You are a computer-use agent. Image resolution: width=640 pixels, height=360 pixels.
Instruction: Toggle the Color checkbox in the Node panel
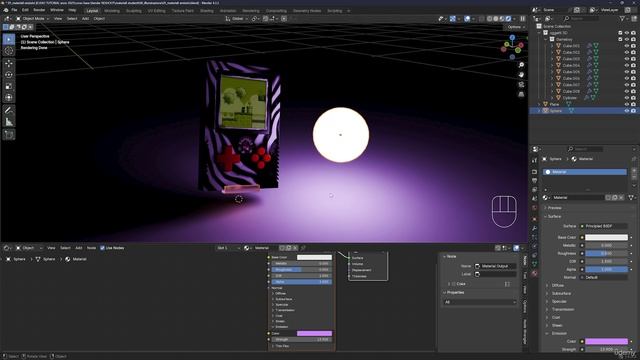[453, 284]
